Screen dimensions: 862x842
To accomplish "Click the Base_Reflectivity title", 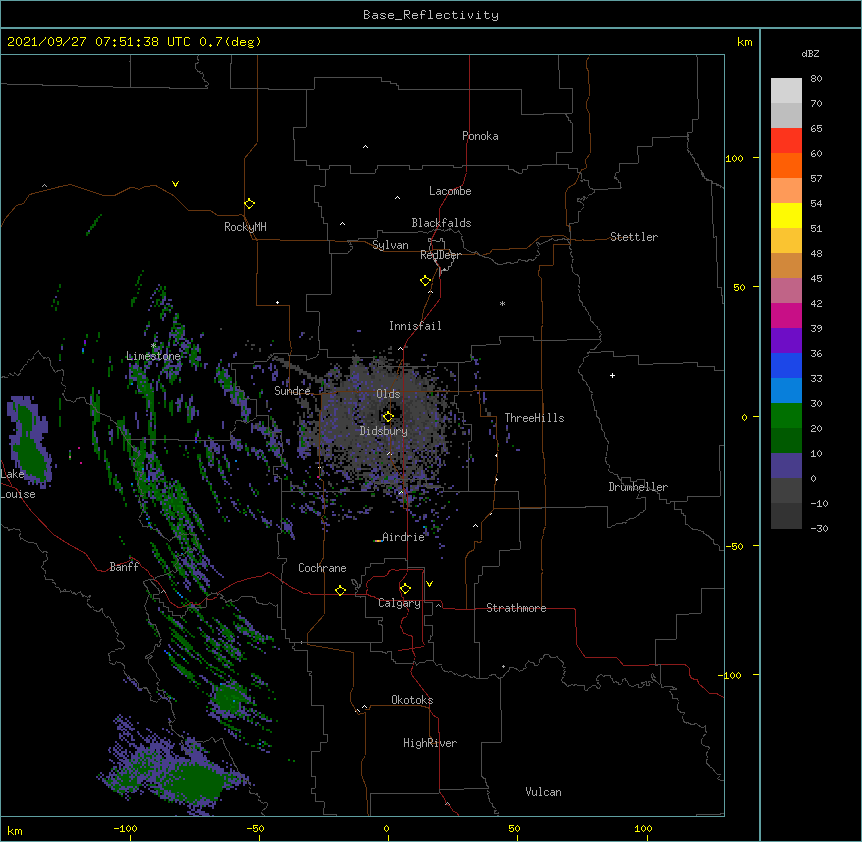I will [x=431, y=15].
